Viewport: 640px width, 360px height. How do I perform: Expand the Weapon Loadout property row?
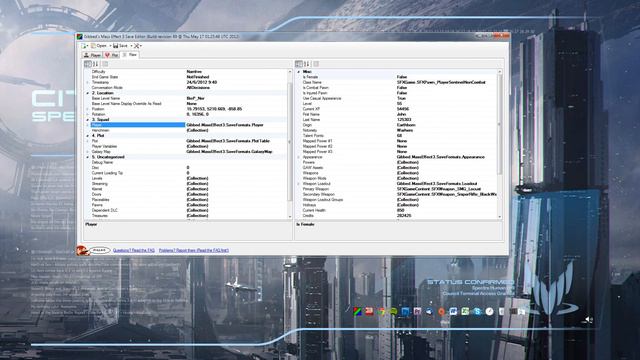click(299, 184)
